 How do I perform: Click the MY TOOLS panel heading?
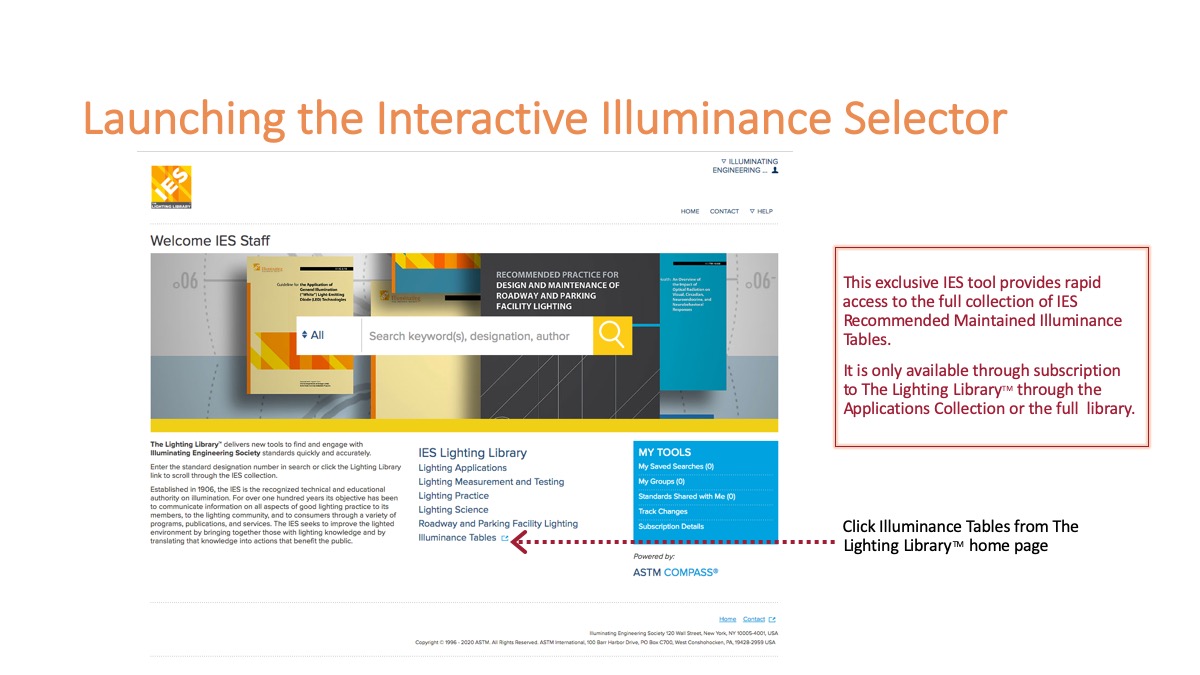[665, 452]
